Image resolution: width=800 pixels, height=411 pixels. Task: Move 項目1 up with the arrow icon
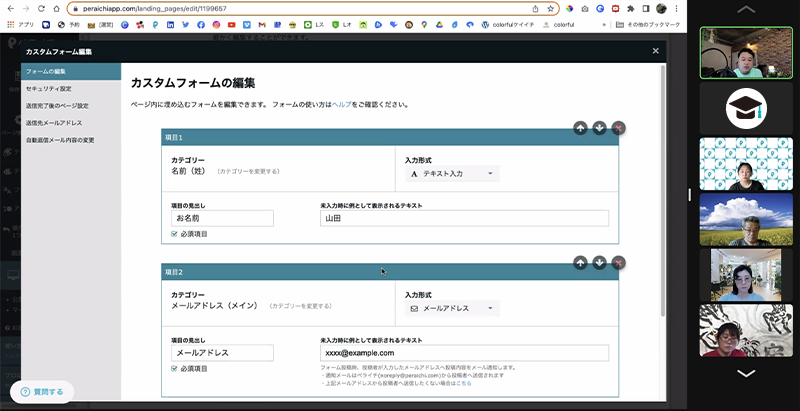580,127
